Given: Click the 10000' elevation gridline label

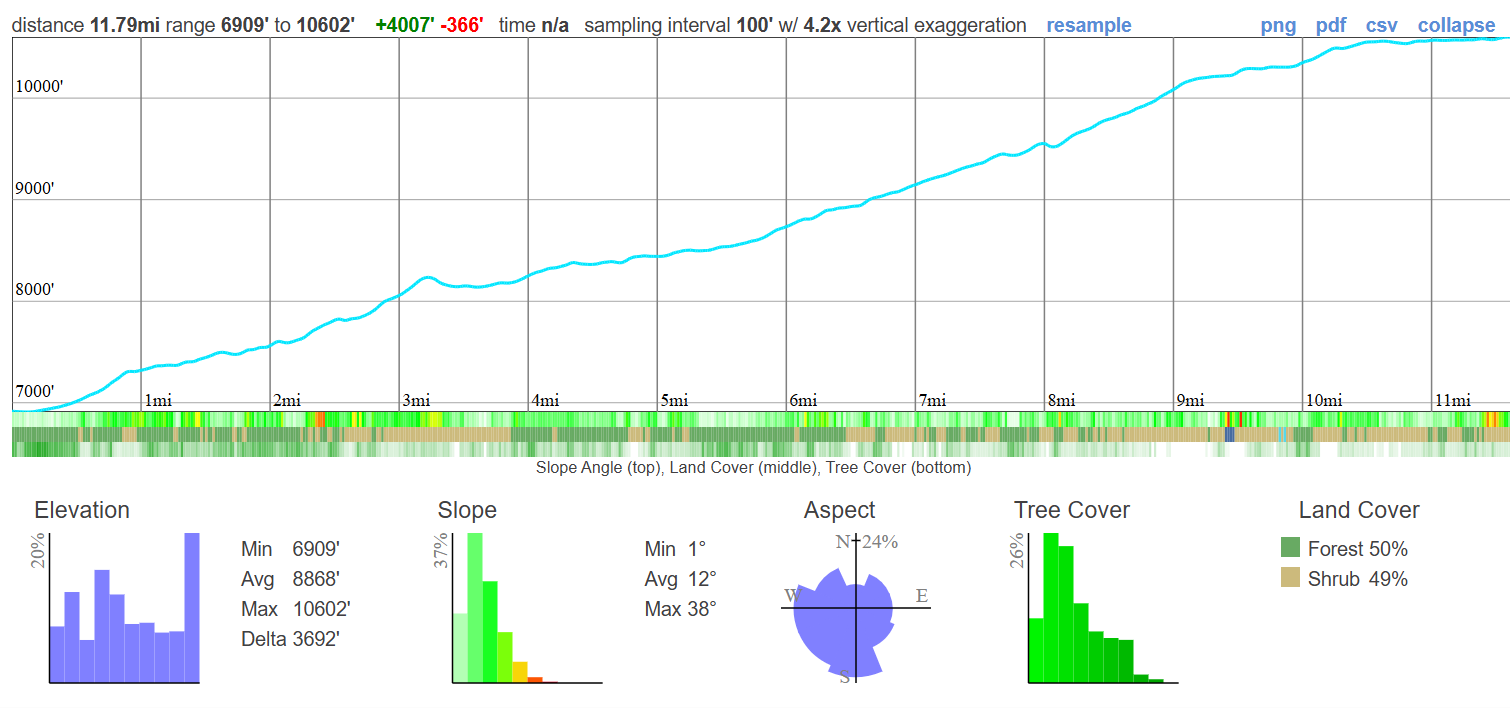Looking at the screenshot, I should pyautogui.click(x=40, y=88).
